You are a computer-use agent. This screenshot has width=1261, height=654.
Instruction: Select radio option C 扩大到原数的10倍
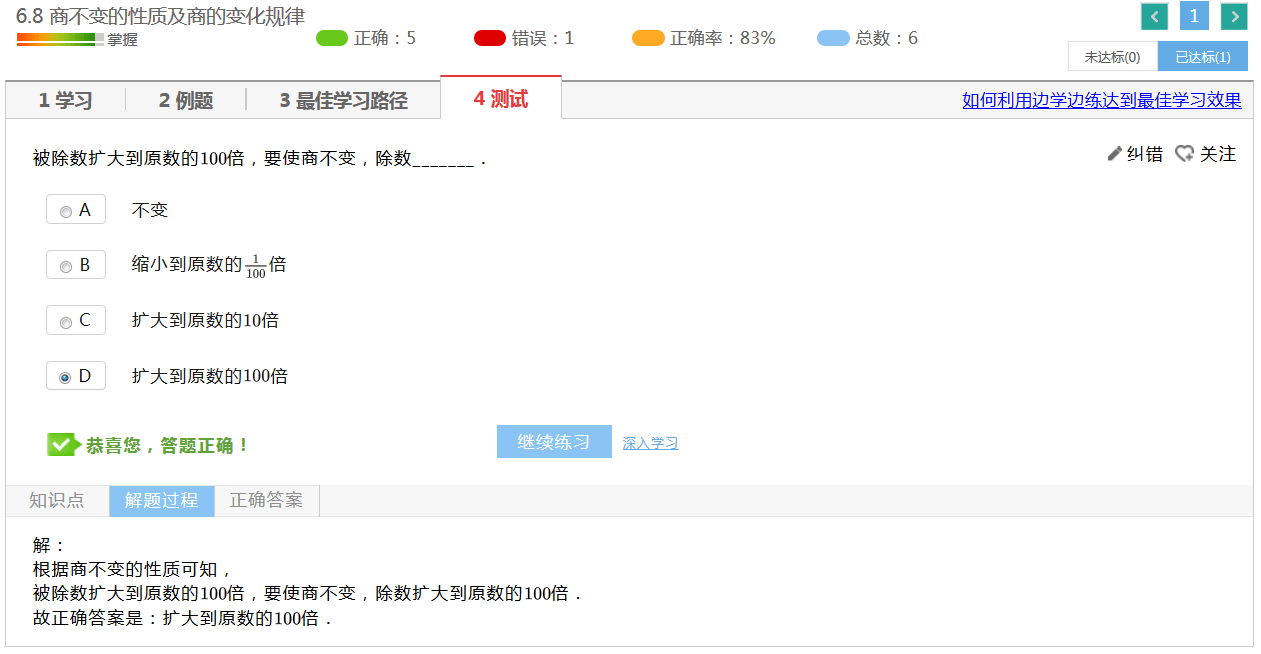[x=66, y=322]
